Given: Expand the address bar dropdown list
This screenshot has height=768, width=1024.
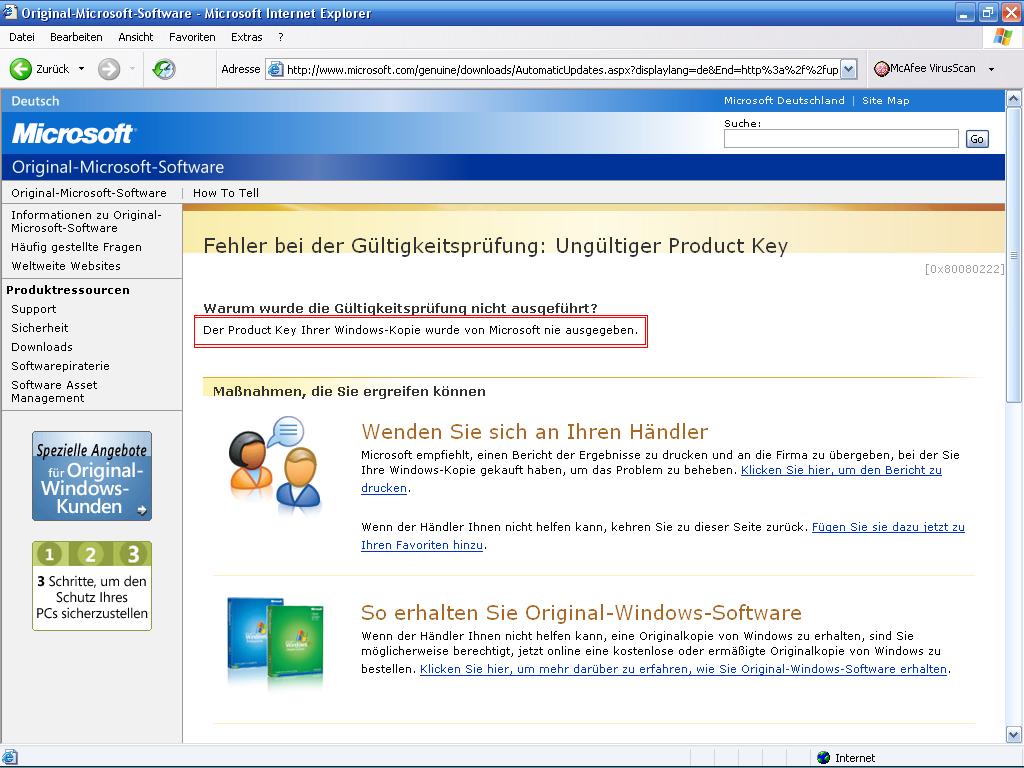Looking at the screenshot, I should point(848,69).
